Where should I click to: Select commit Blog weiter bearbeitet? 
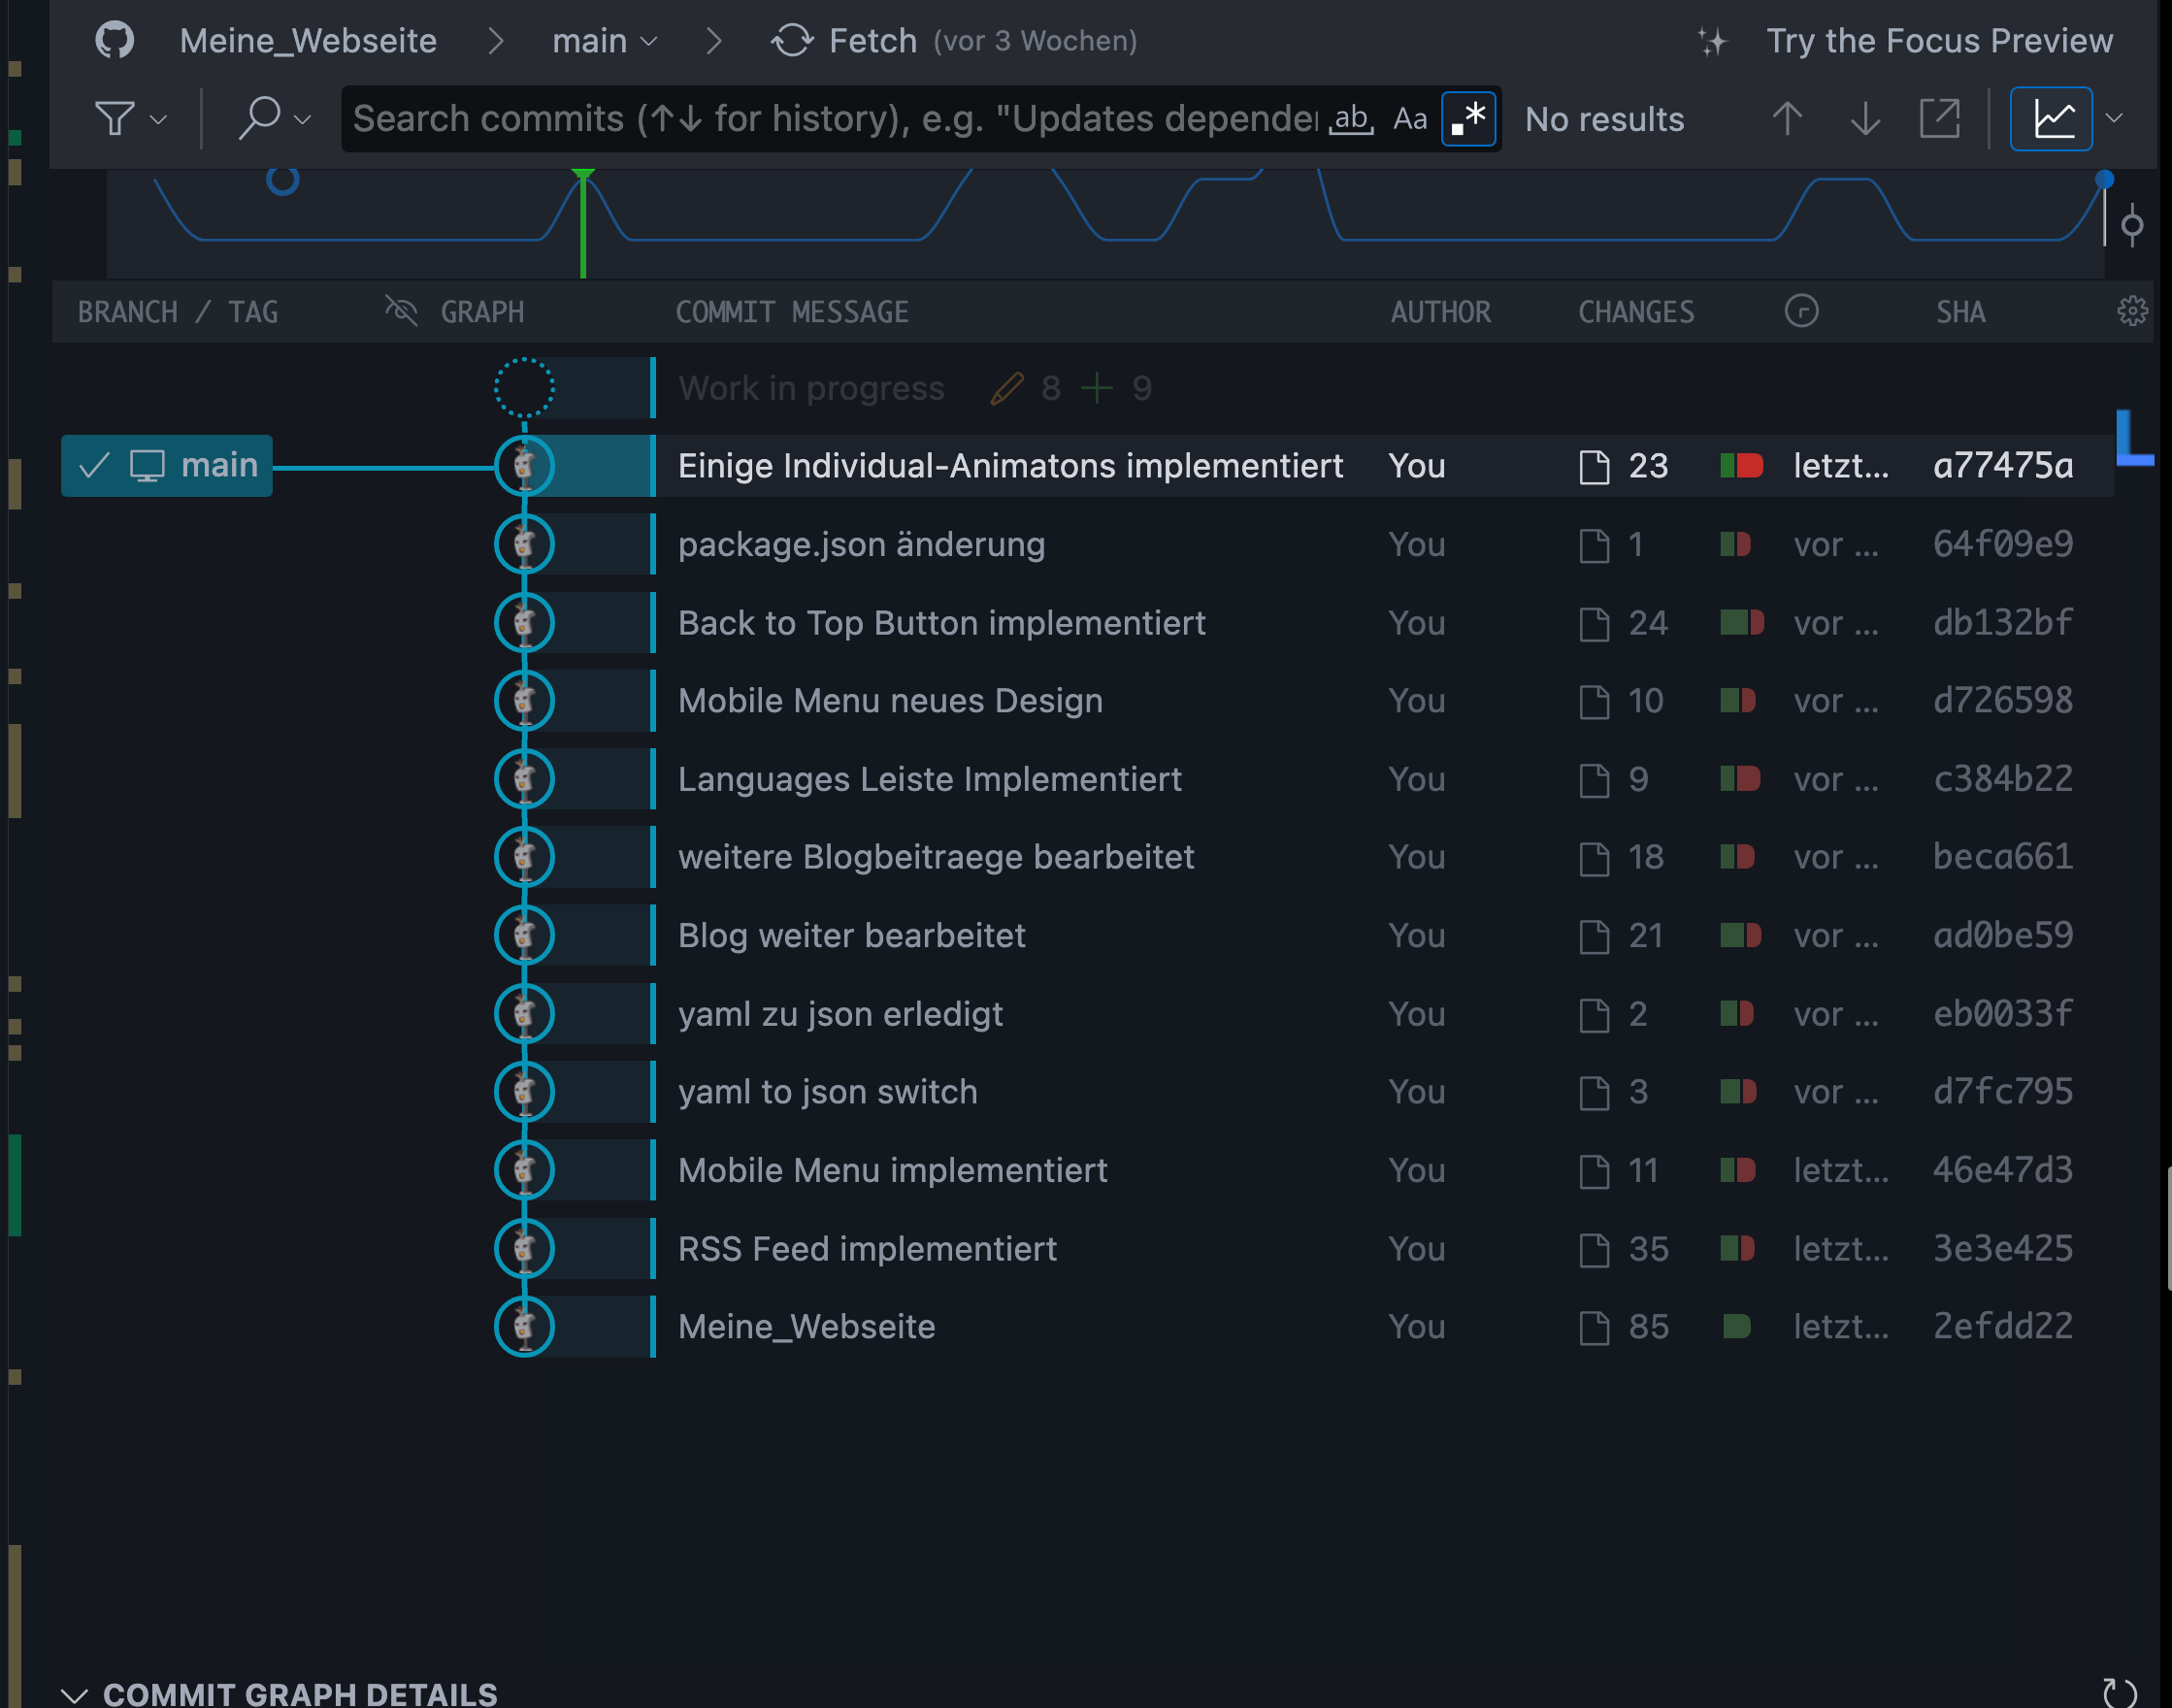1085,936
